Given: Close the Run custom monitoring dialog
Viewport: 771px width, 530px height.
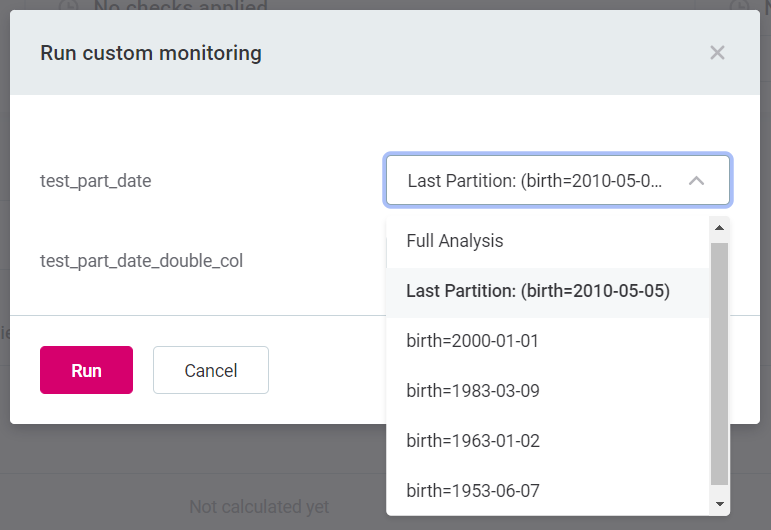Looking at the screenshot, I should (717, 53).
